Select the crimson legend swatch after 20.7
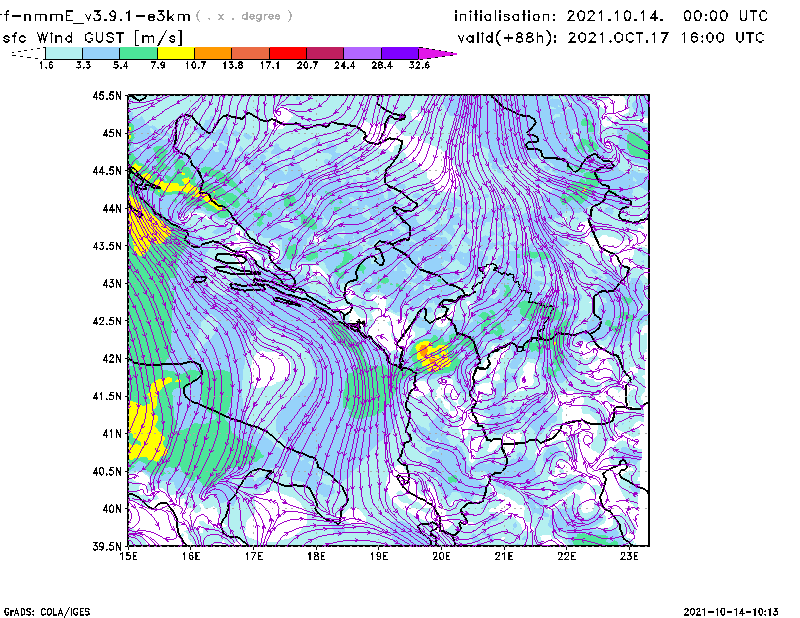 (325, 53)
